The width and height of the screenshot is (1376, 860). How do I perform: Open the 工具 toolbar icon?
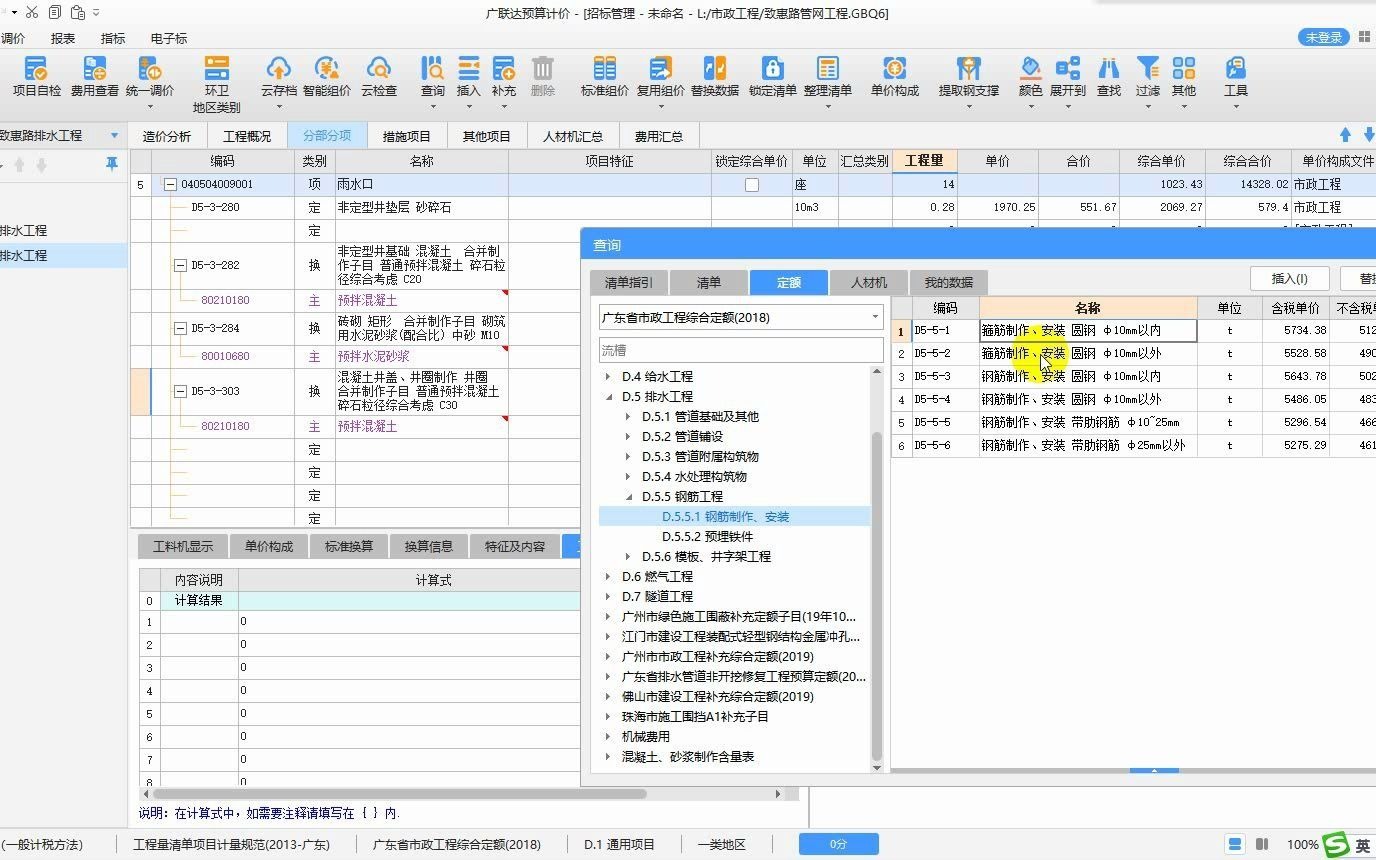1236,77
